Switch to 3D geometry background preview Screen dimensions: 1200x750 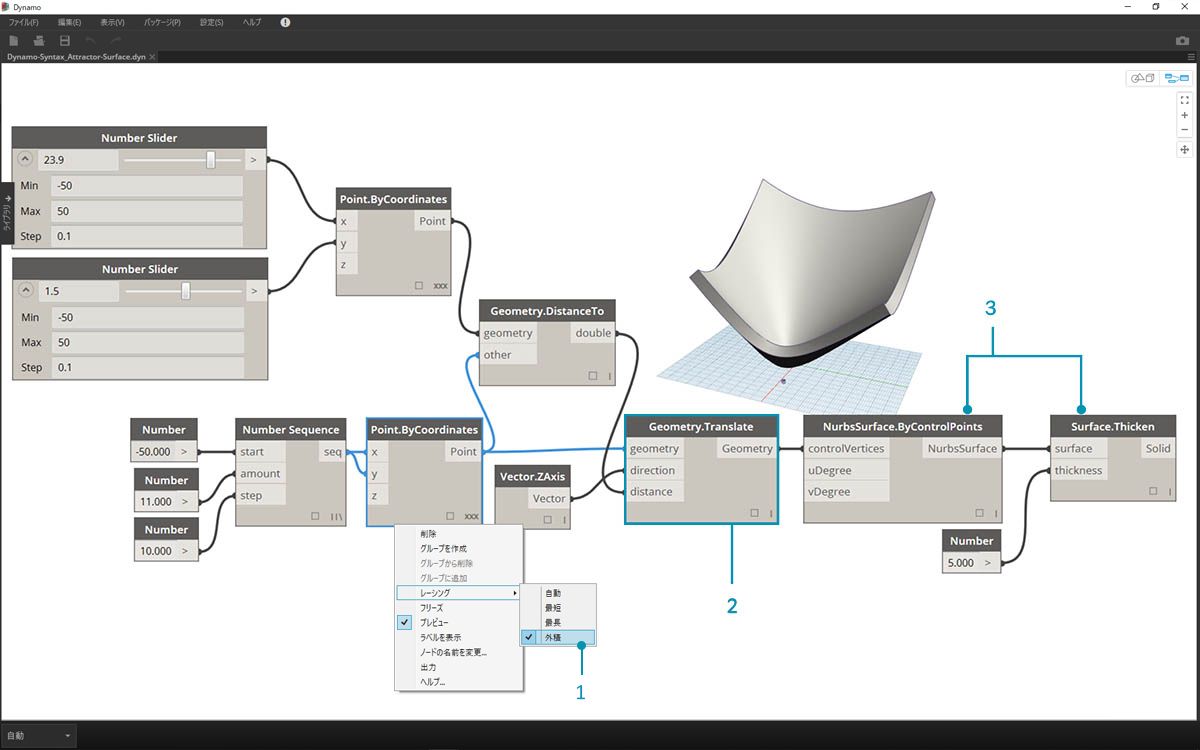click(x=1142, y=78)
